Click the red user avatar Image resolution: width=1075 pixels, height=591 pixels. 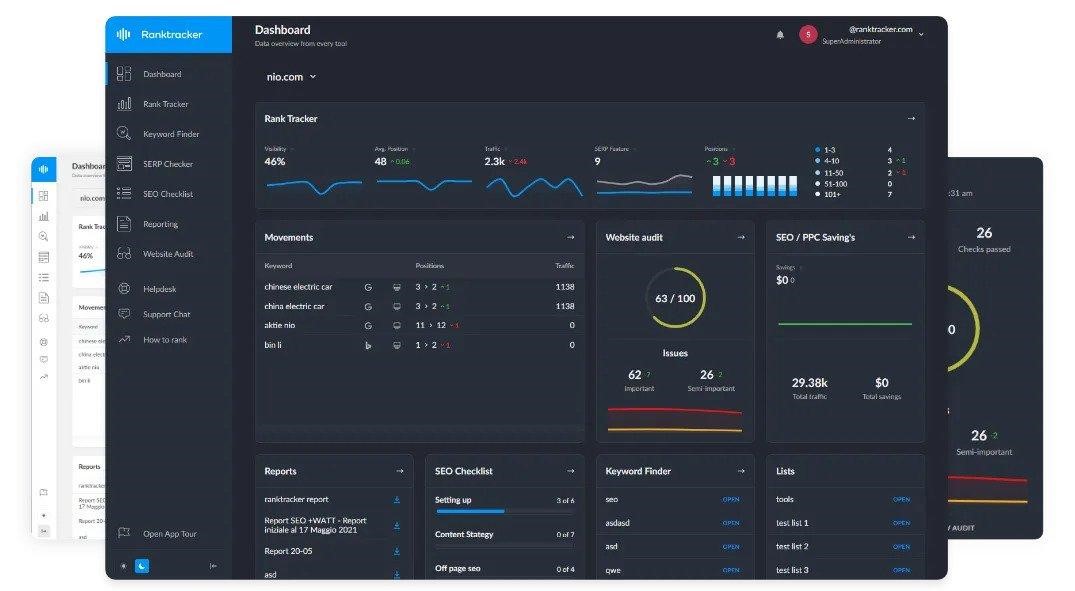pyautogui.click(x=808, y=34)
